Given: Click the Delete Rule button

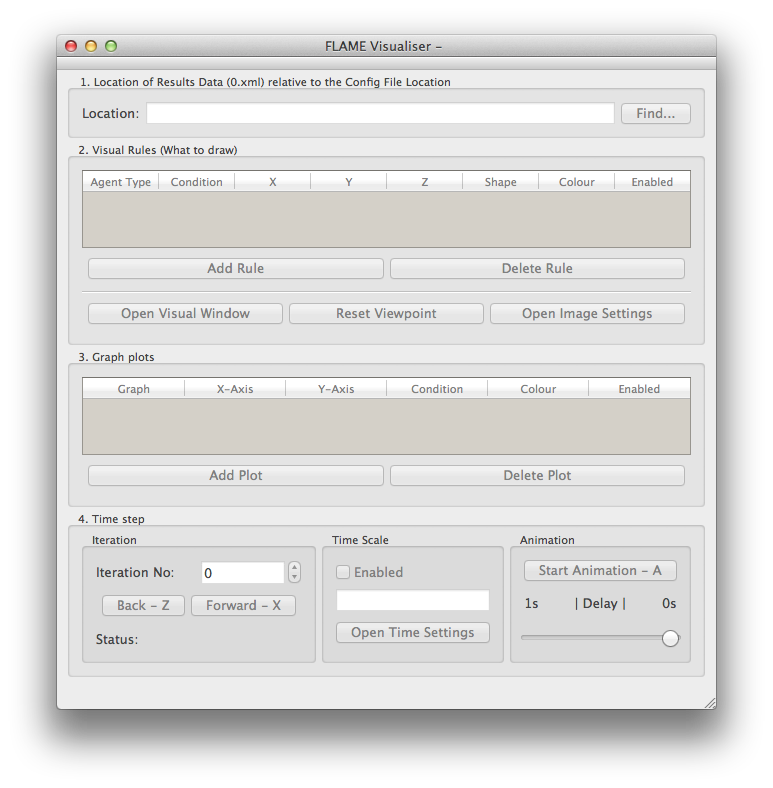Looking at the screenshot, I should point(537,268).
